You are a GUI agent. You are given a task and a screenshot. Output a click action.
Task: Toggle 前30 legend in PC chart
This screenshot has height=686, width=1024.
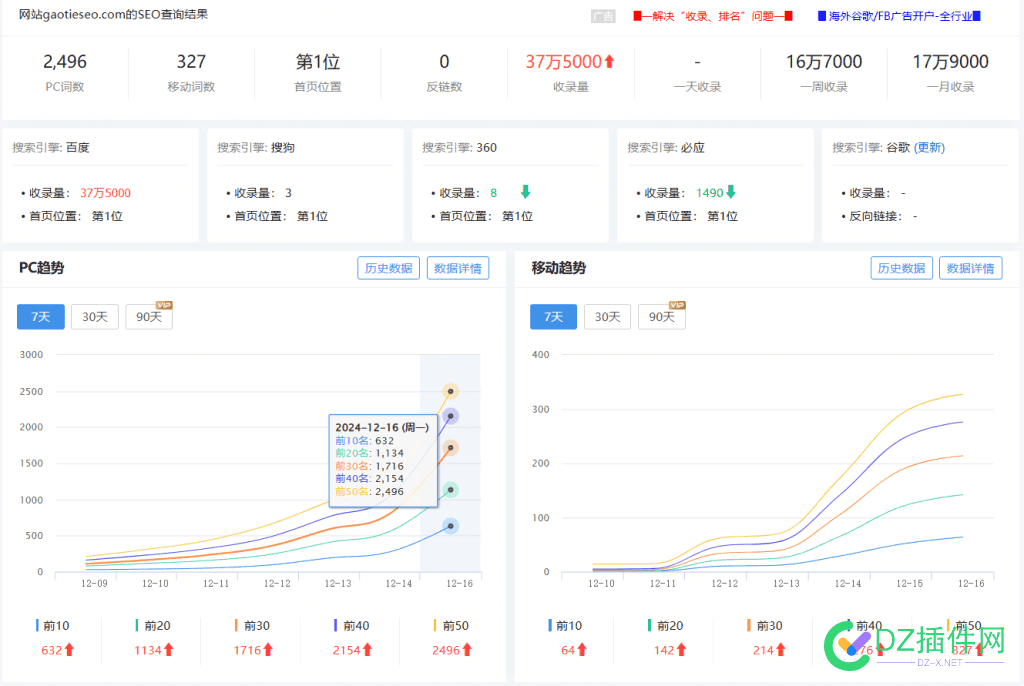click(252, 625)
